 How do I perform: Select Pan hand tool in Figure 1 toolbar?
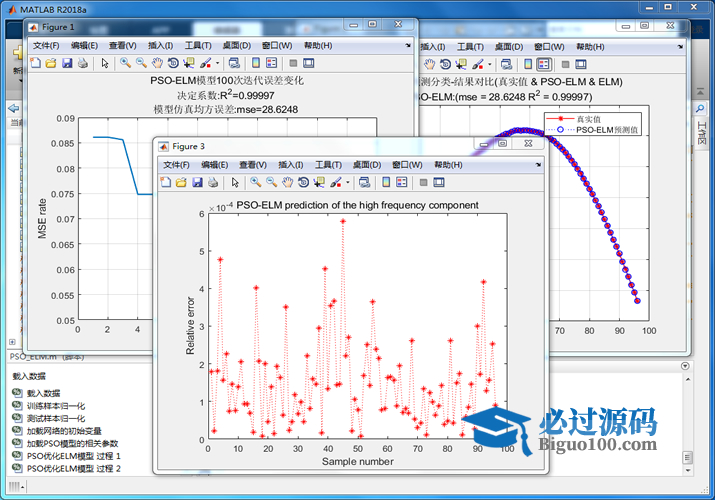click(157, 63)
